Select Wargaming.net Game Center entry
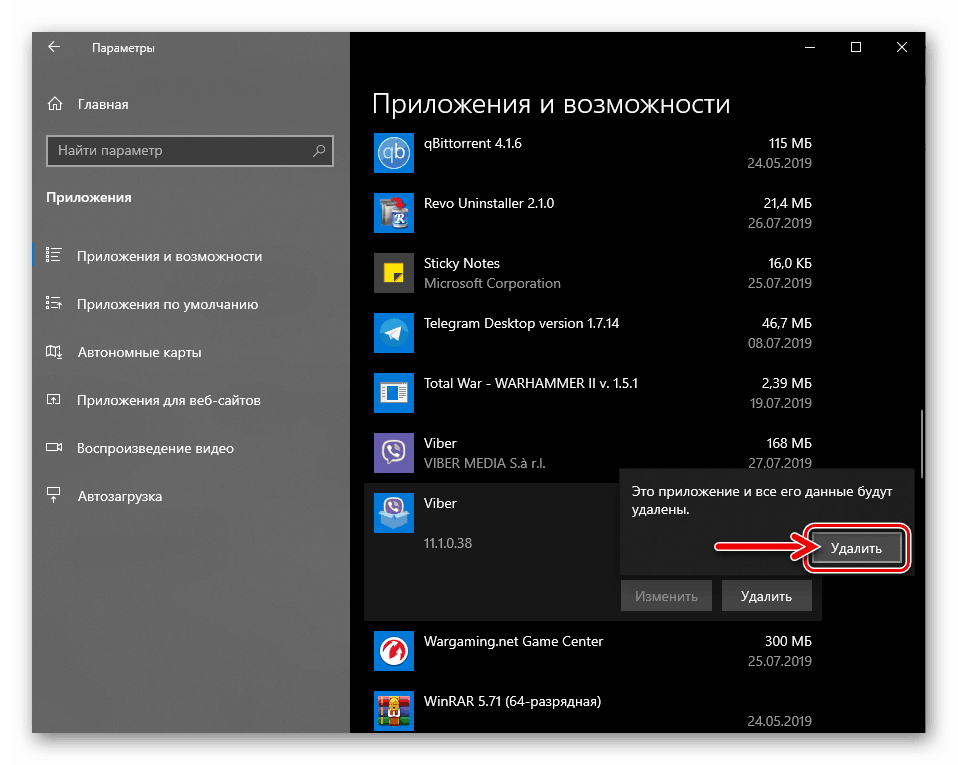Screen dimensions: 958x765 (593, 651)
